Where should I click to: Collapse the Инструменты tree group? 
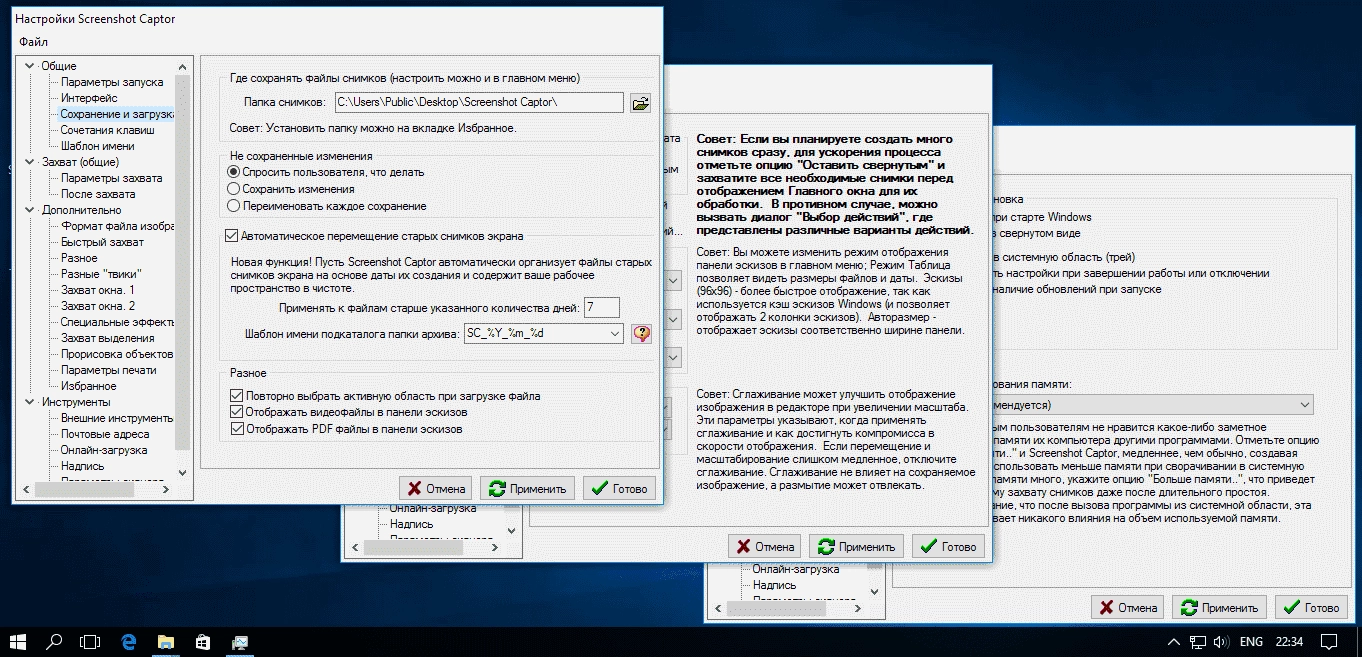coord(29,402)
